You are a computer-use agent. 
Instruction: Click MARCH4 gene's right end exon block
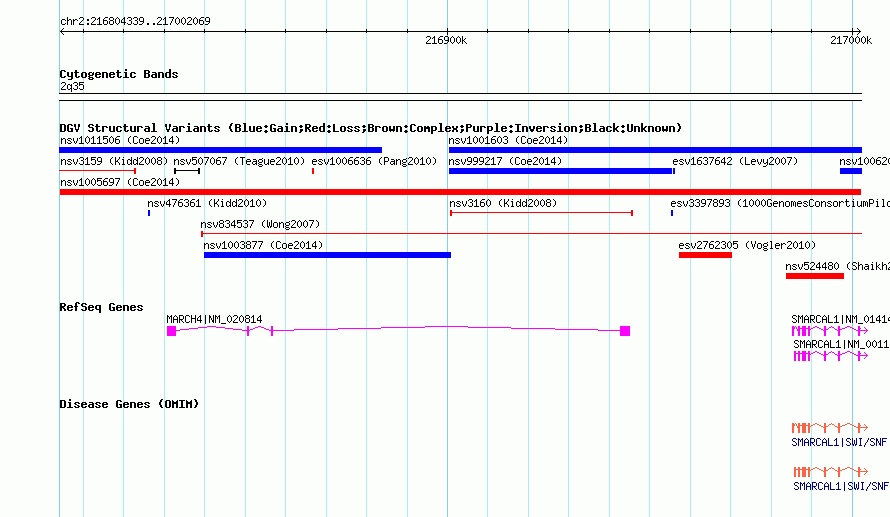click(x=625, y=331)
